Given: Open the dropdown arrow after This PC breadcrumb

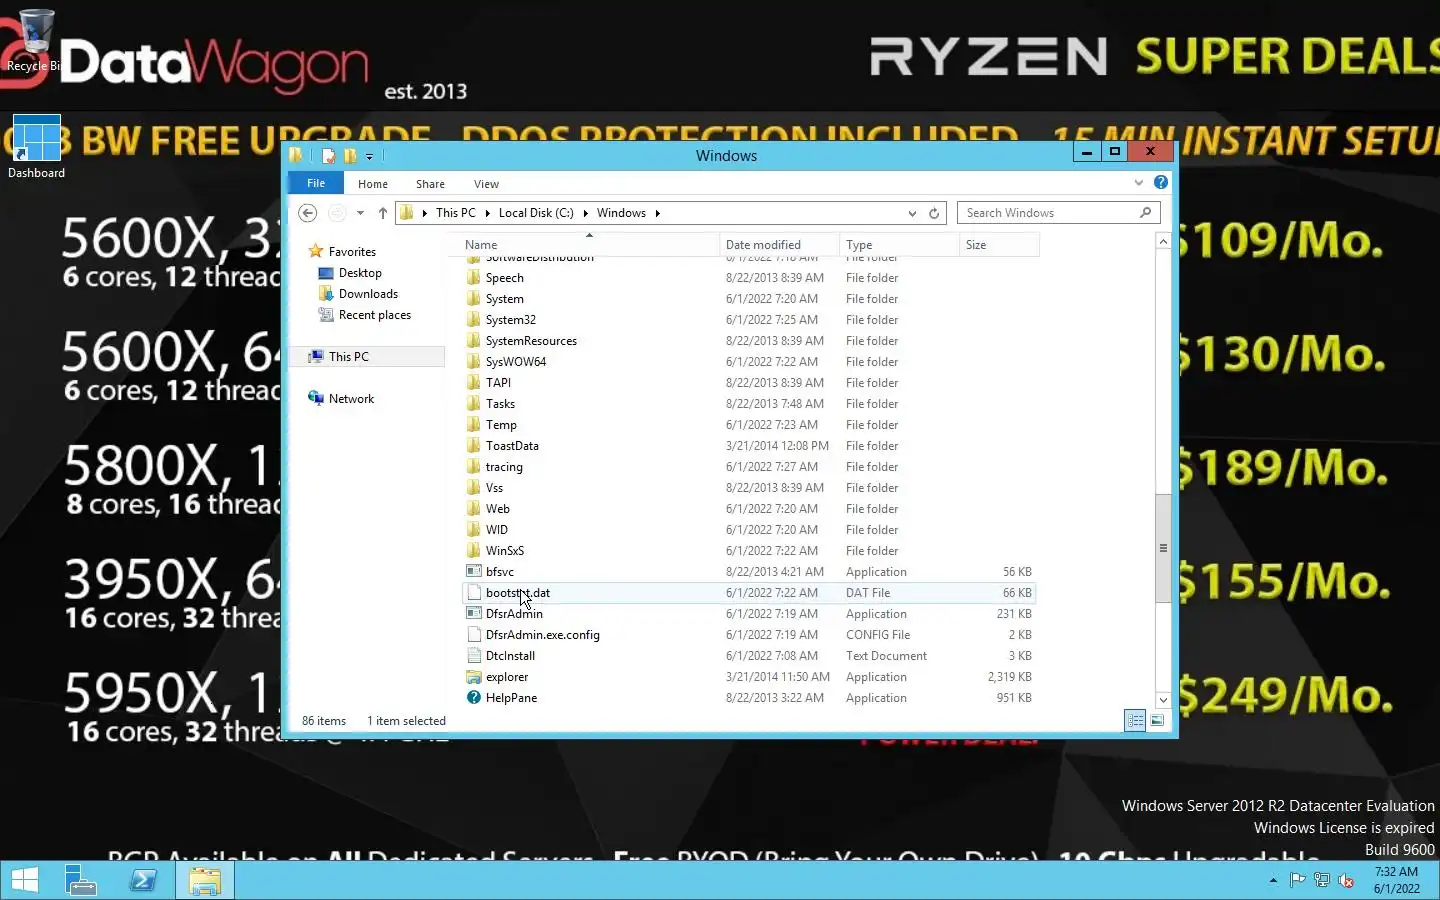Looking at the screenshot, I should (x=487, y=213).
